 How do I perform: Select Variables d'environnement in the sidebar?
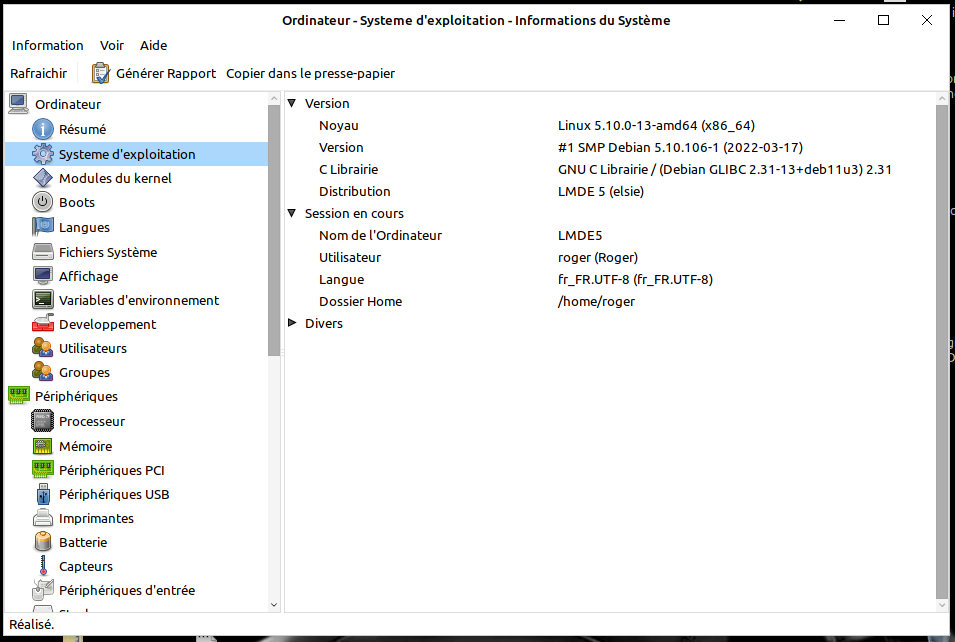138,300
